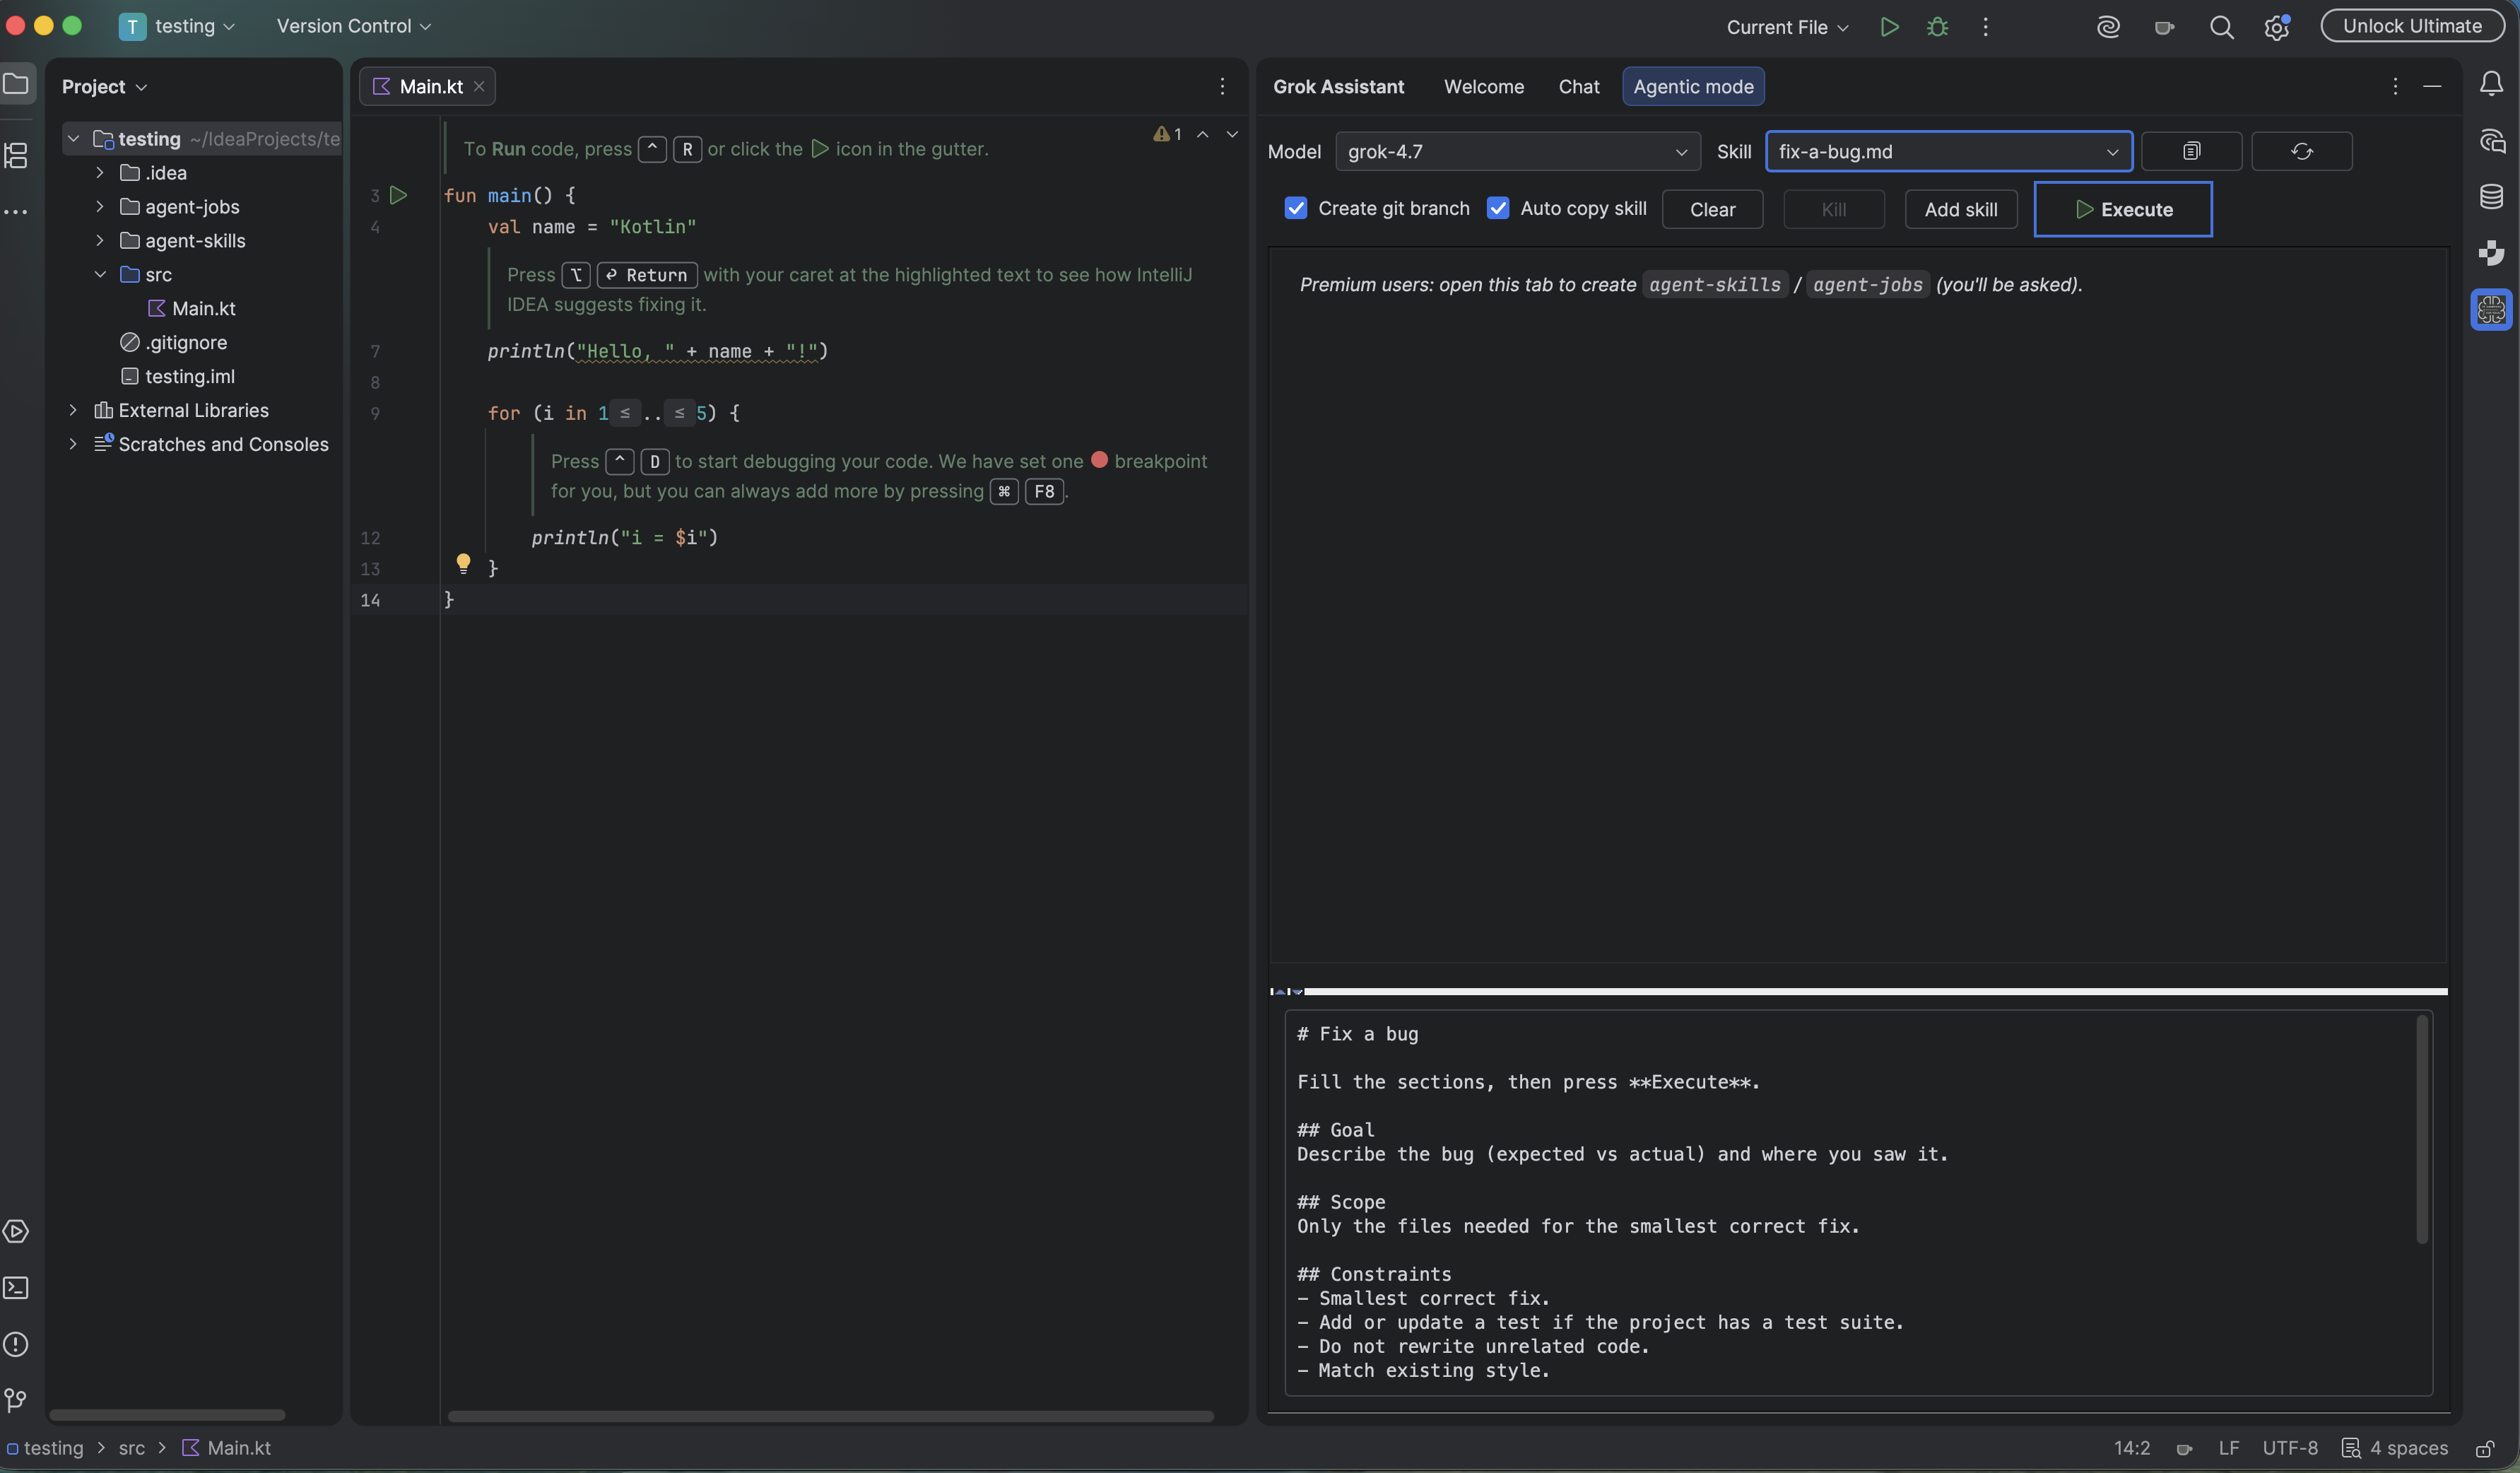Go to next highlighted warning arrow
The image size is (2520, 1473).
click(1232, 134)
